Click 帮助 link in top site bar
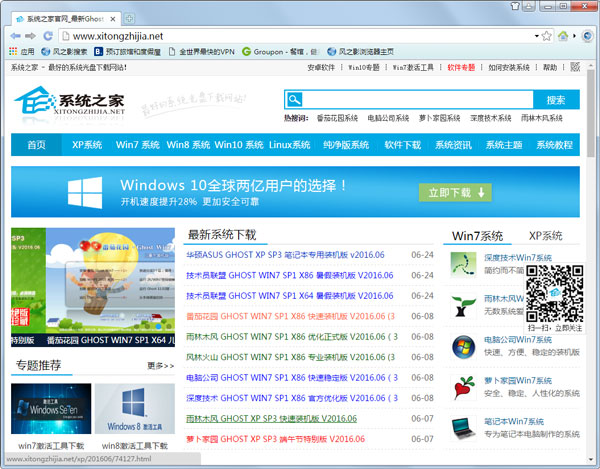Screen dimensions: 600x469 pyautogui.click(x=550, y=67)
